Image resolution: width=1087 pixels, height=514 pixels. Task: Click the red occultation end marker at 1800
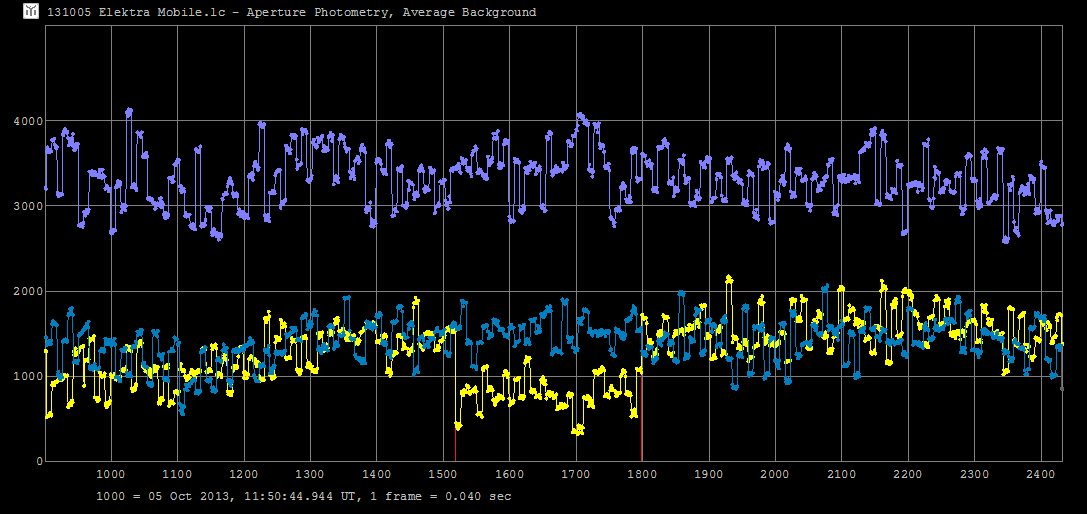(x=641, y=416)
